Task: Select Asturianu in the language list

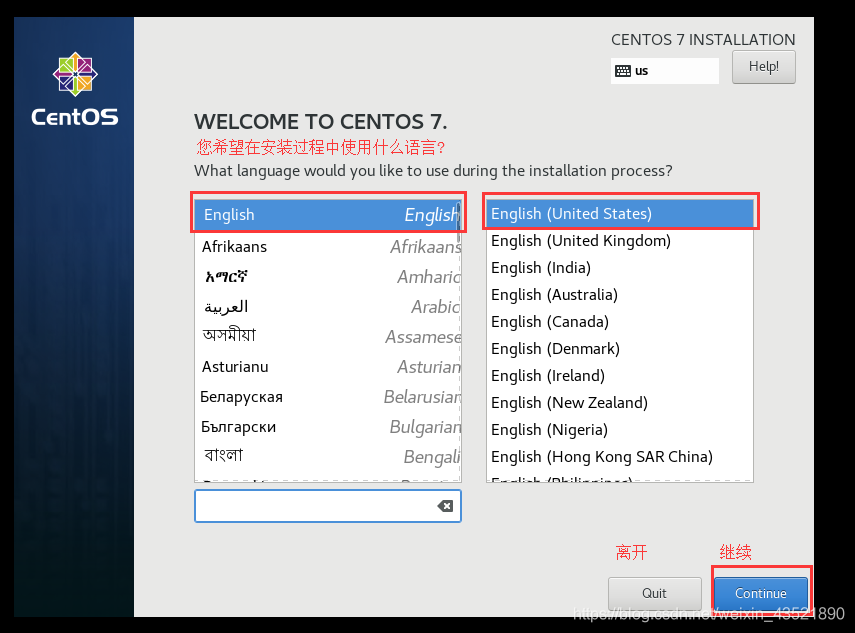Action: coord(327,366)
